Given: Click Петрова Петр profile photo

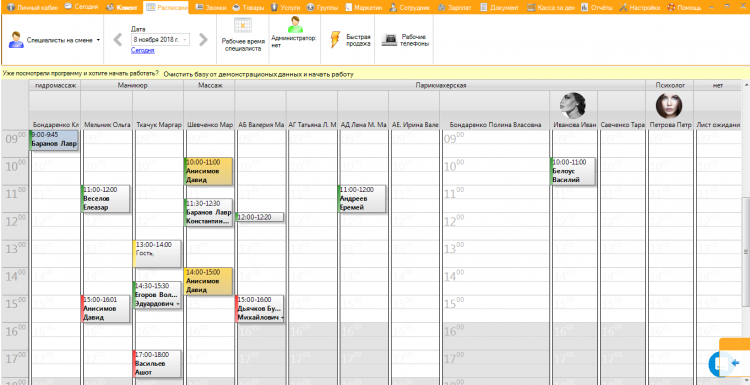Looking at the screenshot, I should 669,106.
